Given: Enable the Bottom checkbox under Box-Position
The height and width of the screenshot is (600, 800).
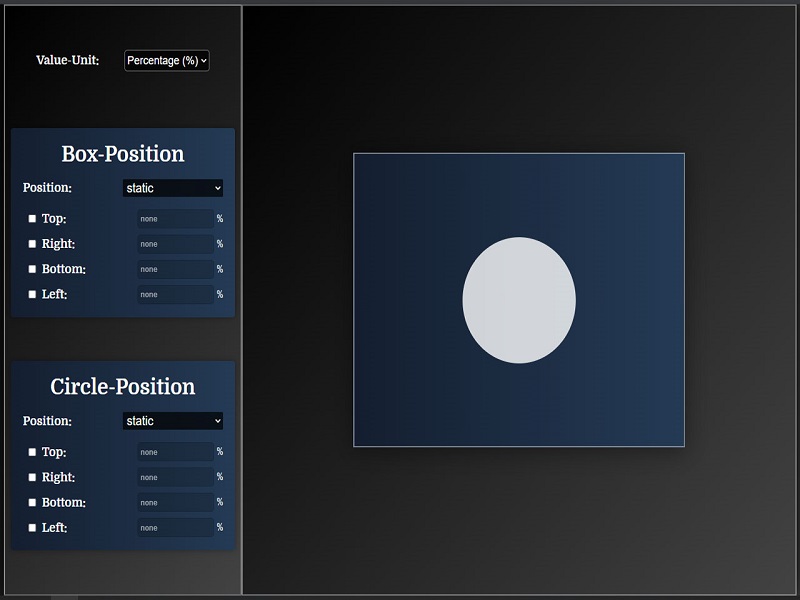Looking at the screenshot, I should pos(31,268).
